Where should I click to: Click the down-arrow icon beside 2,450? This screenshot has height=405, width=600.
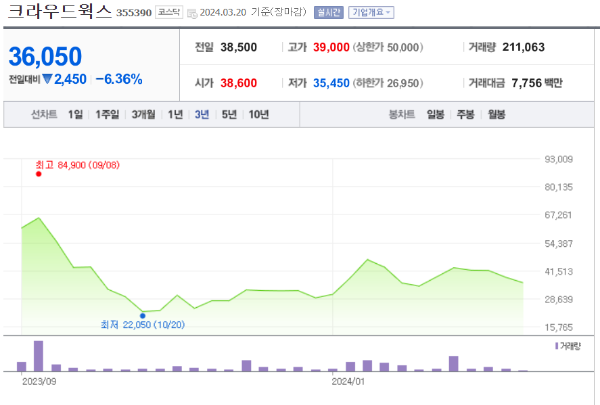pos(47,79)
